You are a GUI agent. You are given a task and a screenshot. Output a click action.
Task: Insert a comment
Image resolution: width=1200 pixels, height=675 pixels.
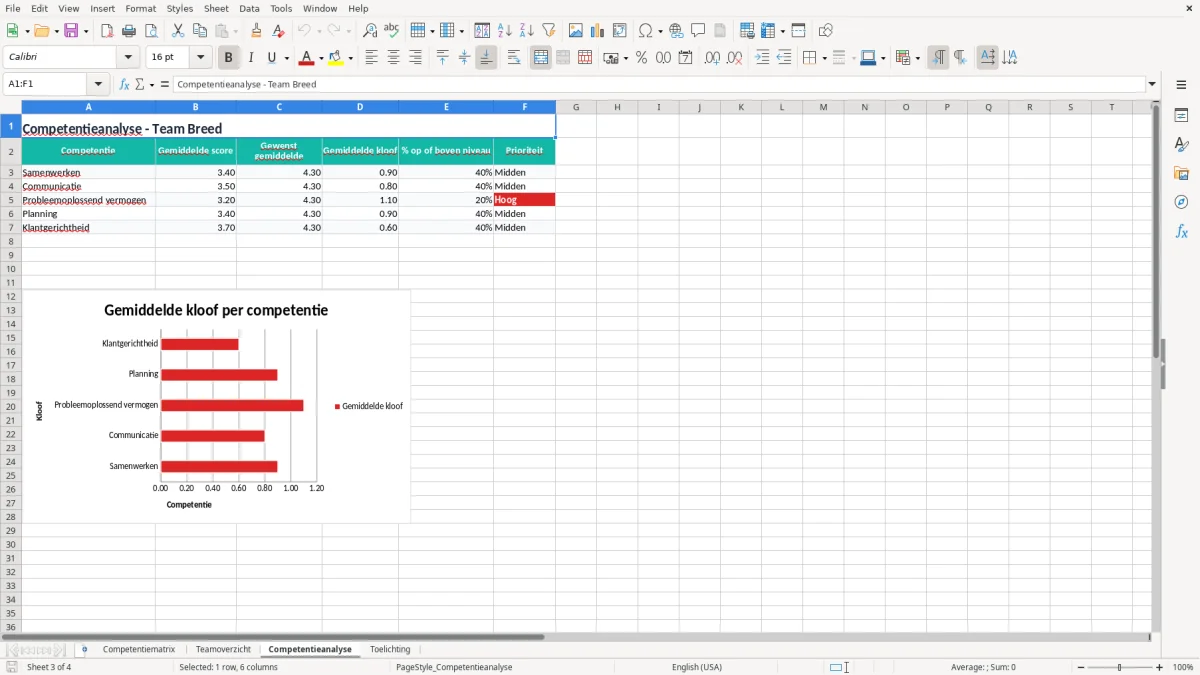(698, 31)
